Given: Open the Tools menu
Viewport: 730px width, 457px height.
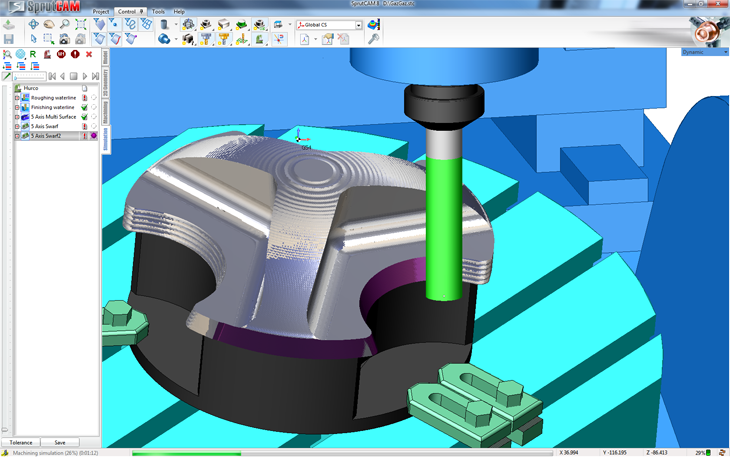Looking at the screenshot, I should (158, 12).
